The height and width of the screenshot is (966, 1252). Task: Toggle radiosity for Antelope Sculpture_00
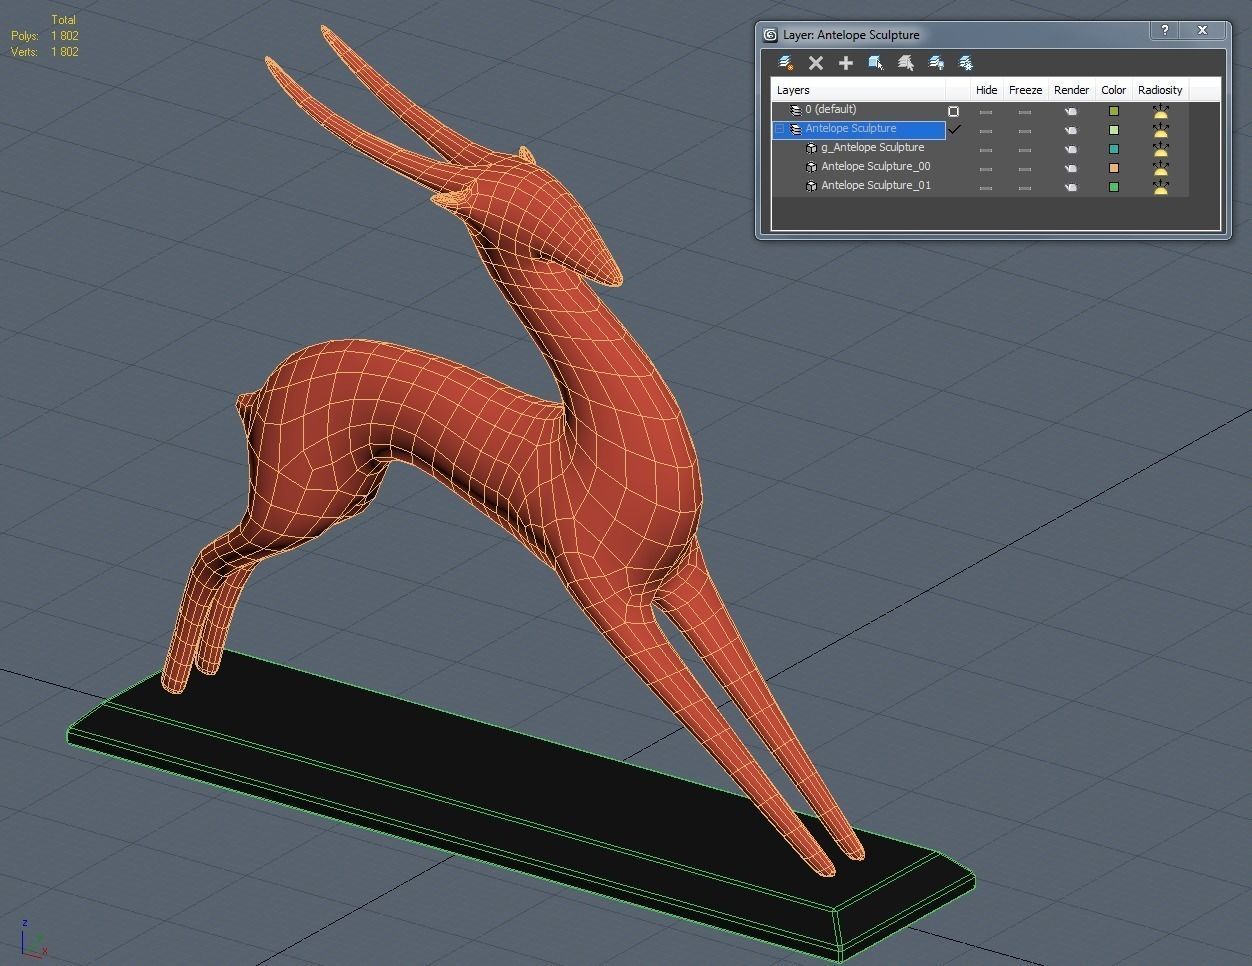(1160, 168)
